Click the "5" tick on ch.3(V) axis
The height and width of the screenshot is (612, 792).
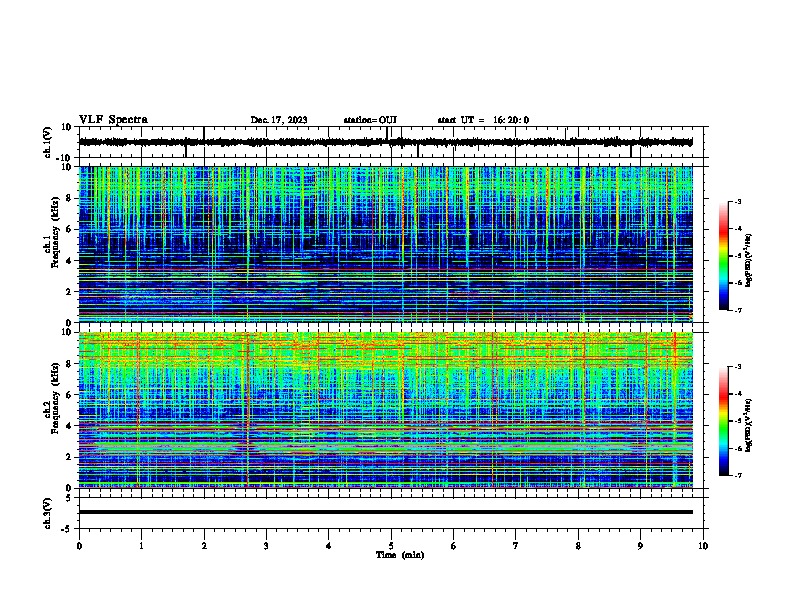(69, 498)
